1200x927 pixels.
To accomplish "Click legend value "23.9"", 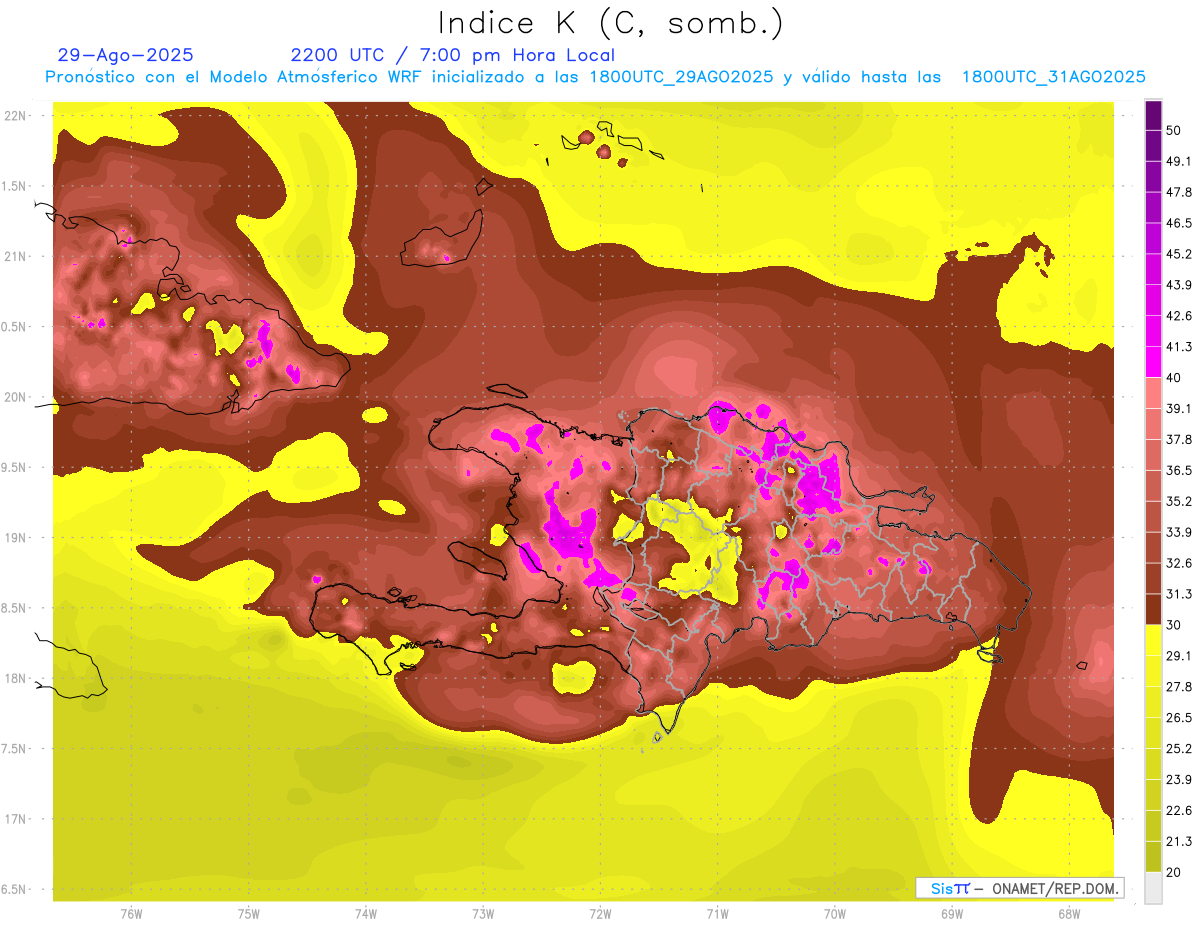I will (x=1178, y=779).
